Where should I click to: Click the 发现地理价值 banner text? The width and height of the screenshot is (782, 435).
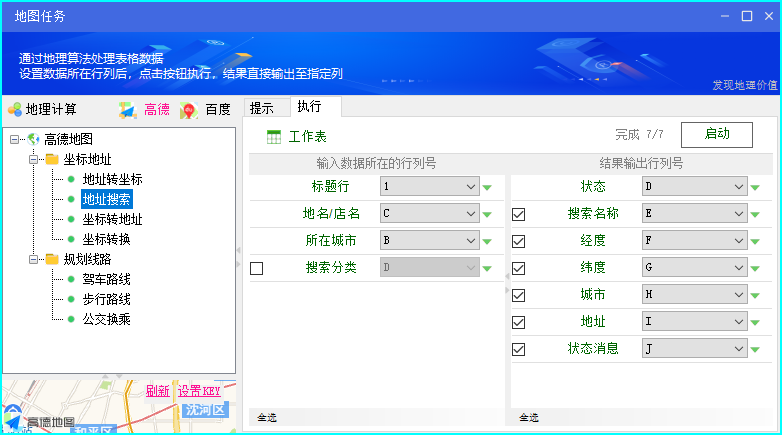click(x=745, y=85)
